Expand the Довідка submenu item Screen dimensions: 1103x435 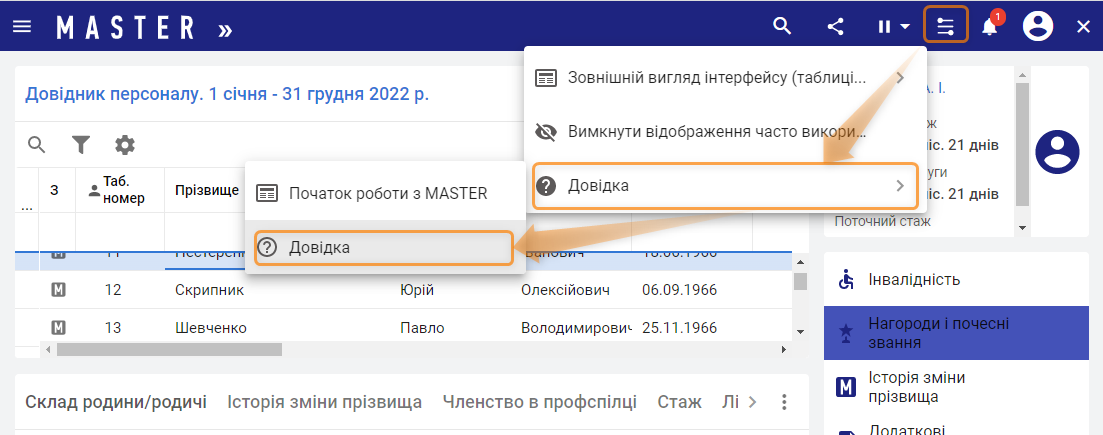723,186
